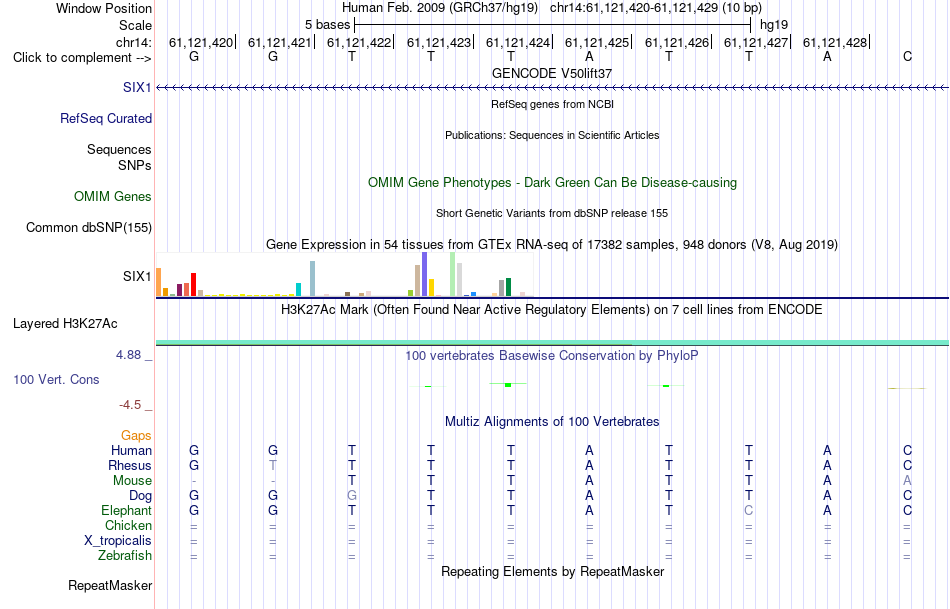
Task: Click position label 61,121,428
Action: 835,42
